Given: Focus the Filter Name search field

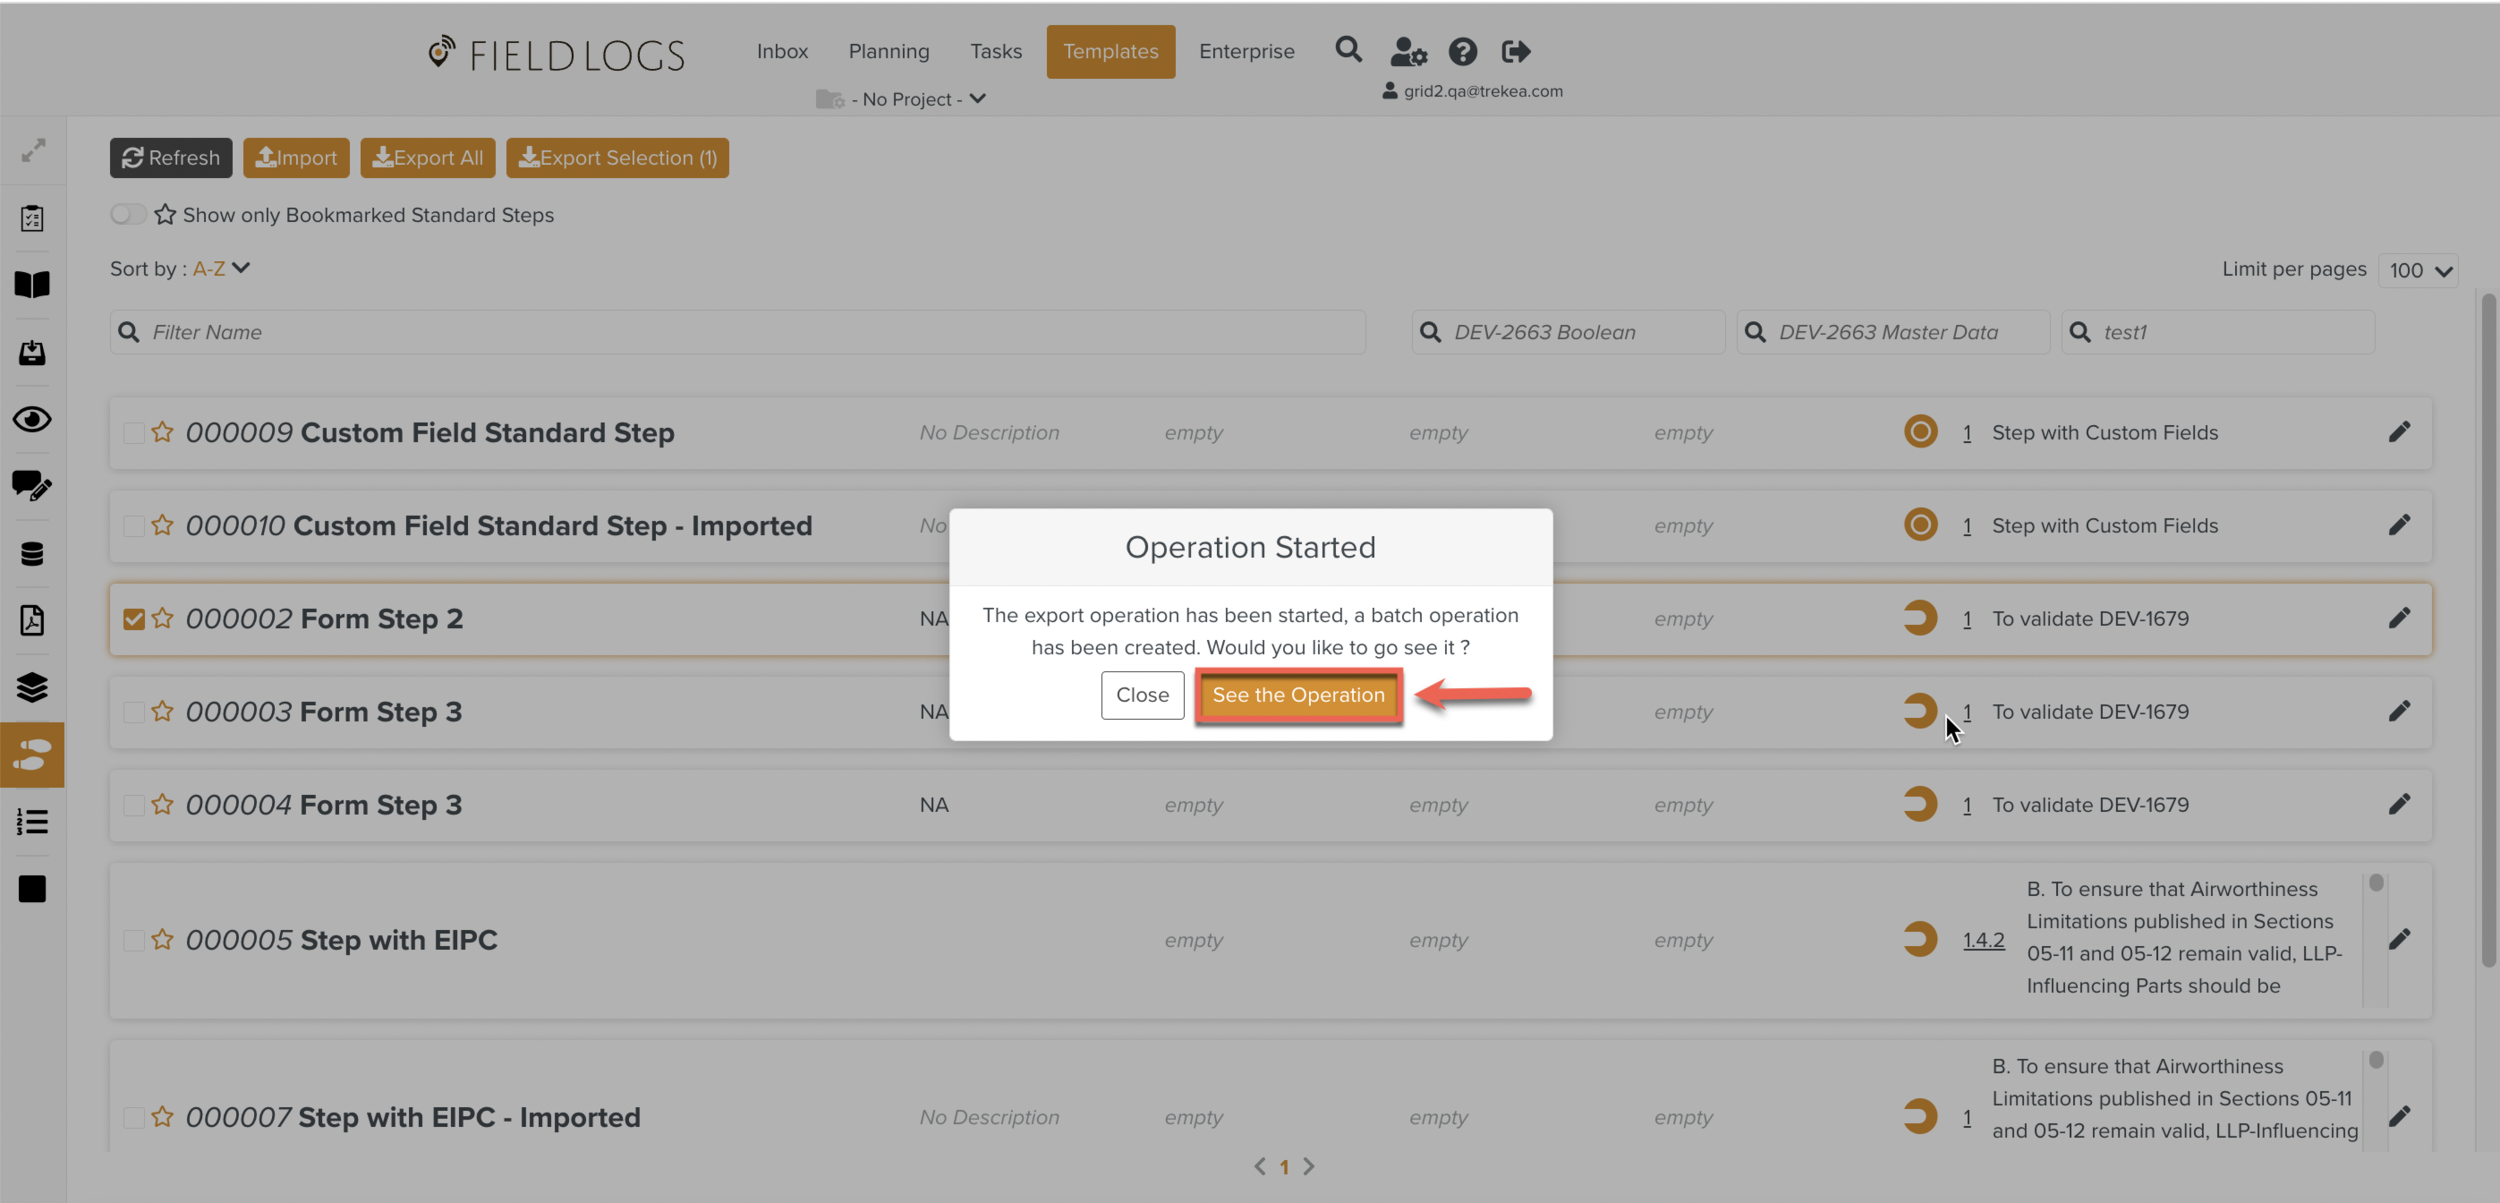Looking at the screenshot, I should pos(738,332).
